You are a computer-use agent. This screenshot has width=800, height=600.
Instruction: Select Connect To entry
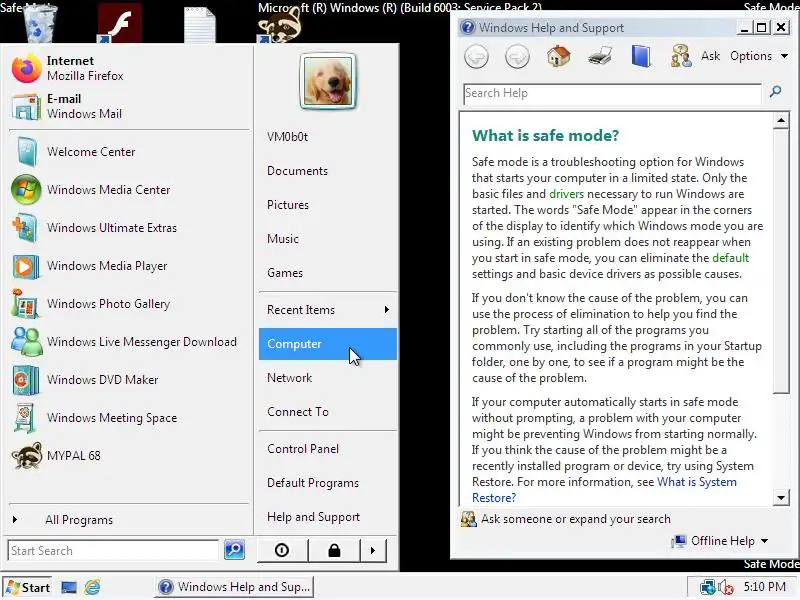click(x=328, y=412)
